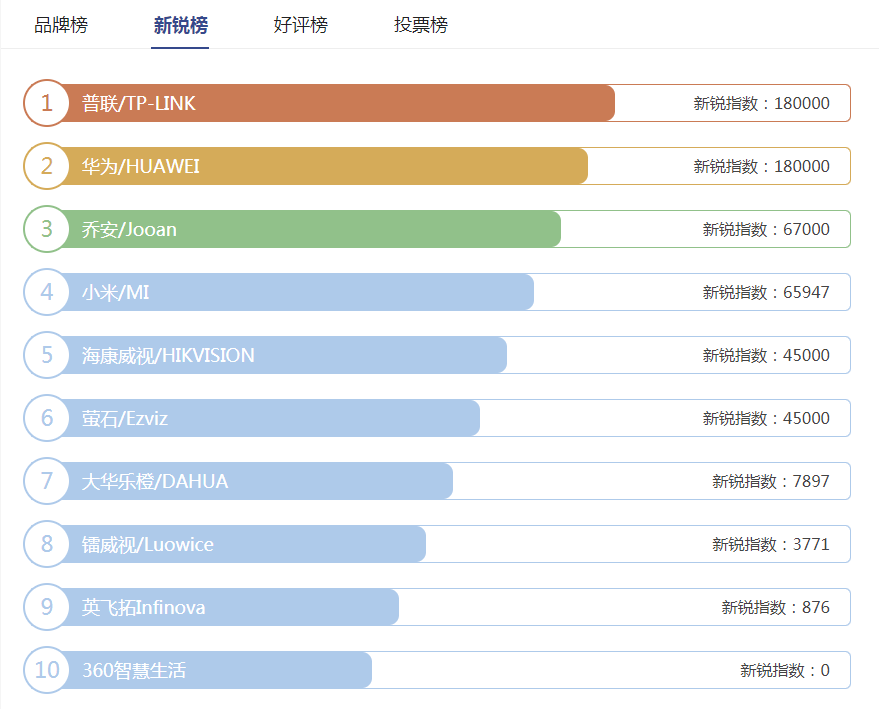Click the rank 2 circle badge
879x709 pixels.
(47, 166)
